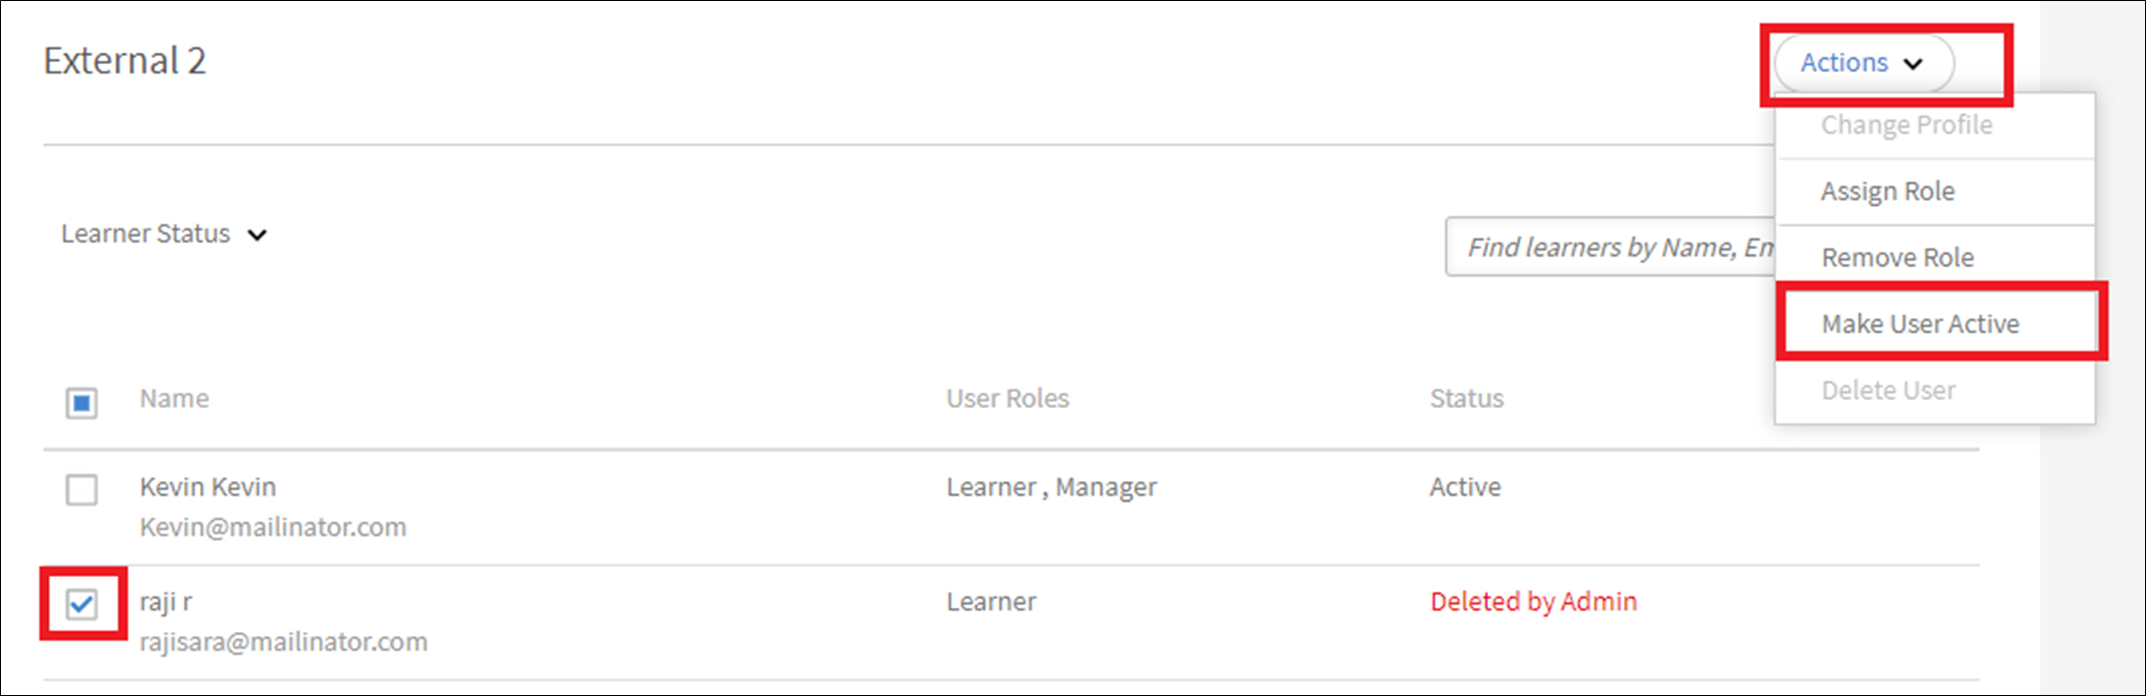
Task: Open the Actions dropdown button
Action: pos(1862,63)
